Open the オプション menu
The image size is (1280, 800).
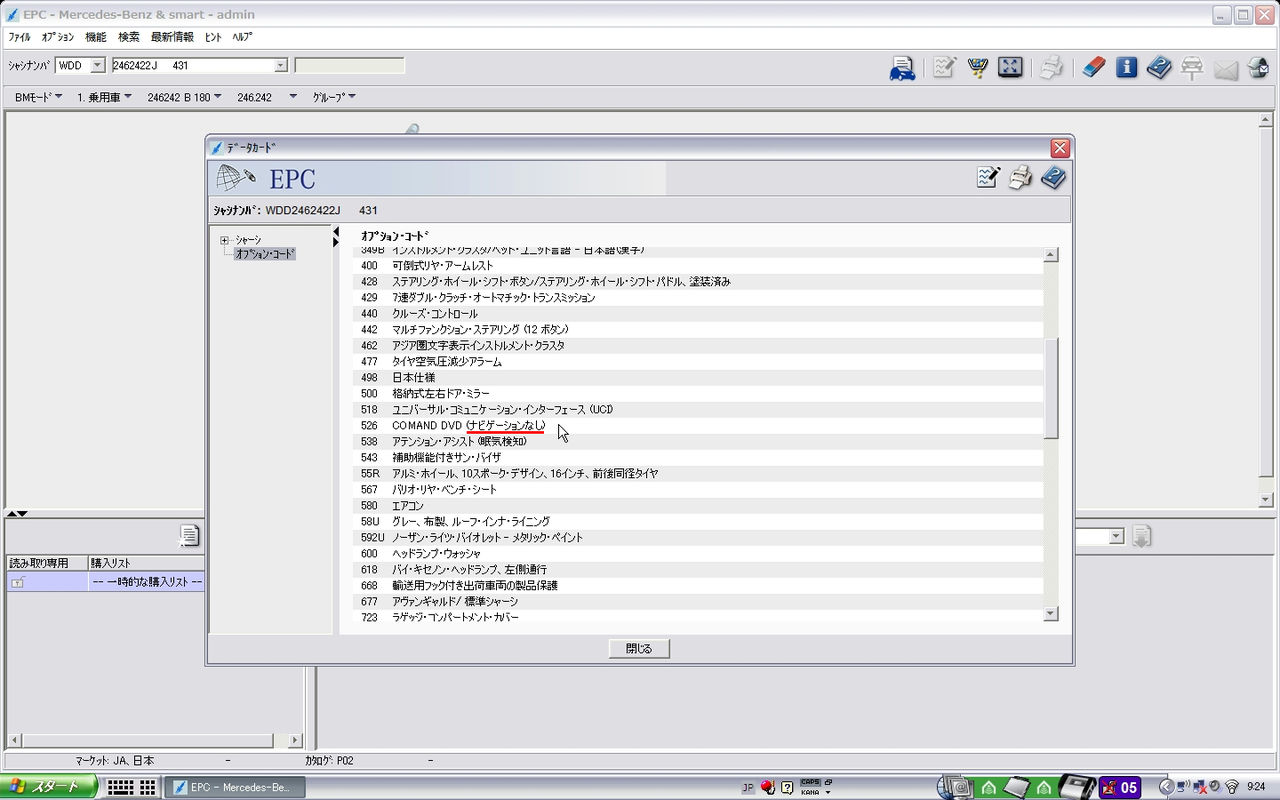[58, 36]
